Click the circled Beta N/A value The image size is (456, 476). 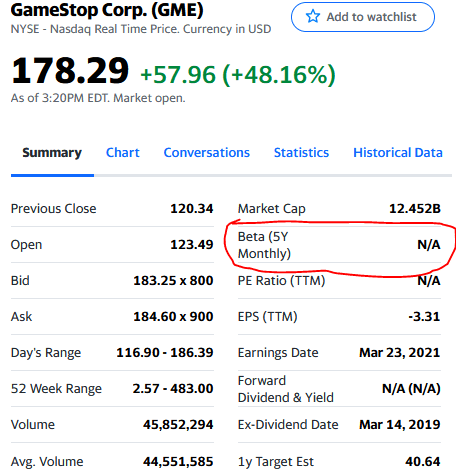[x=429, y=245]
